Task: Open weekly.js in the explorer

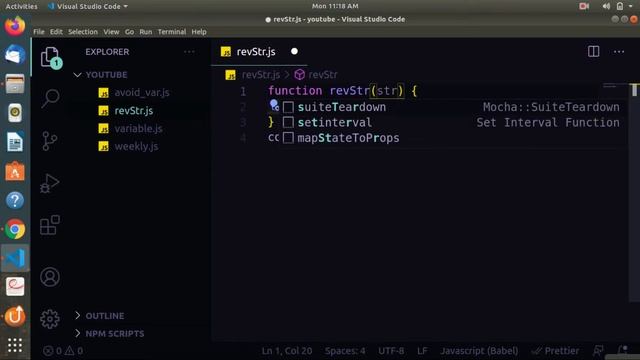Action: [x=136, y=147]
